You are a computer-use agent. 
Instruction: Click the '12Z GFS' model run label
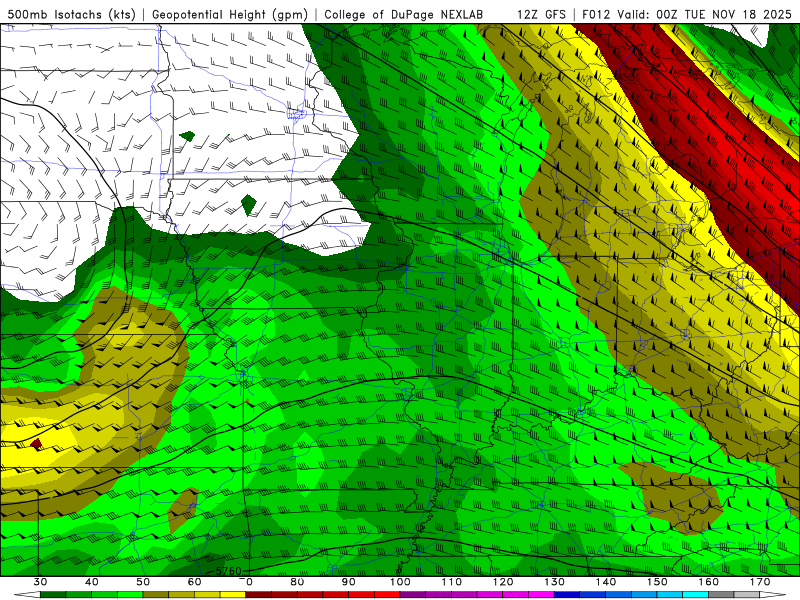[541, 14]
